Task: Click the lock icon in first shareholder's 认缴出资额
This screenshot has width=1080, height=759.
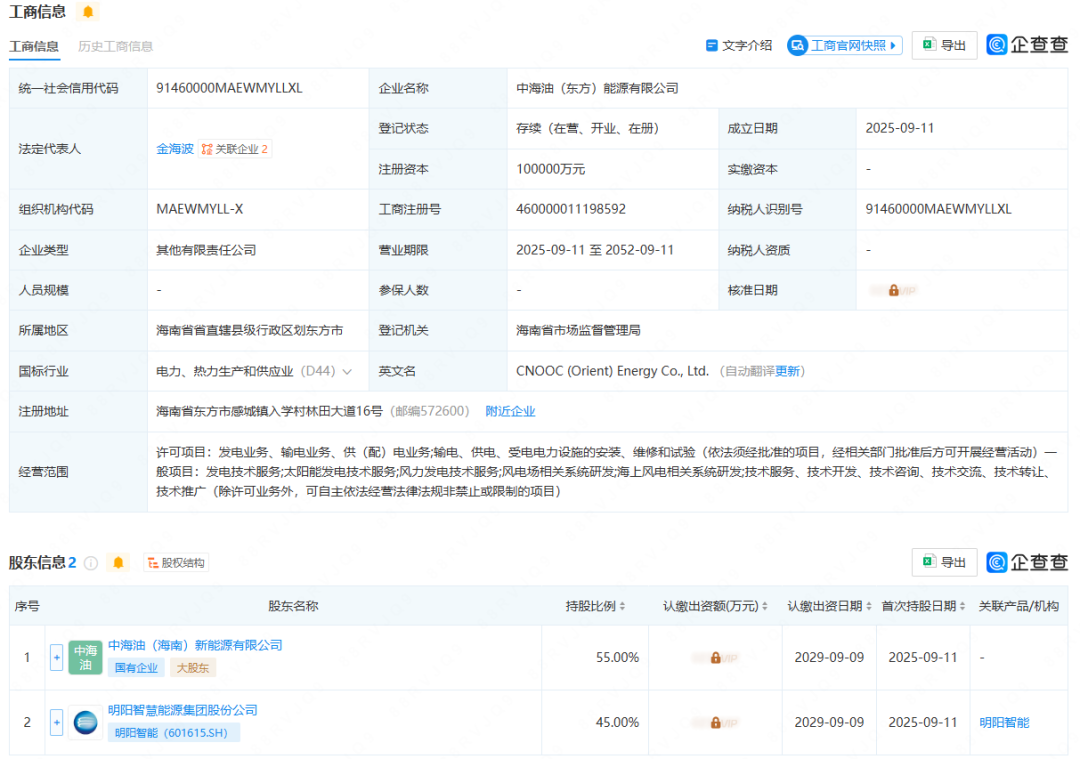Action: tap(715, 658)
